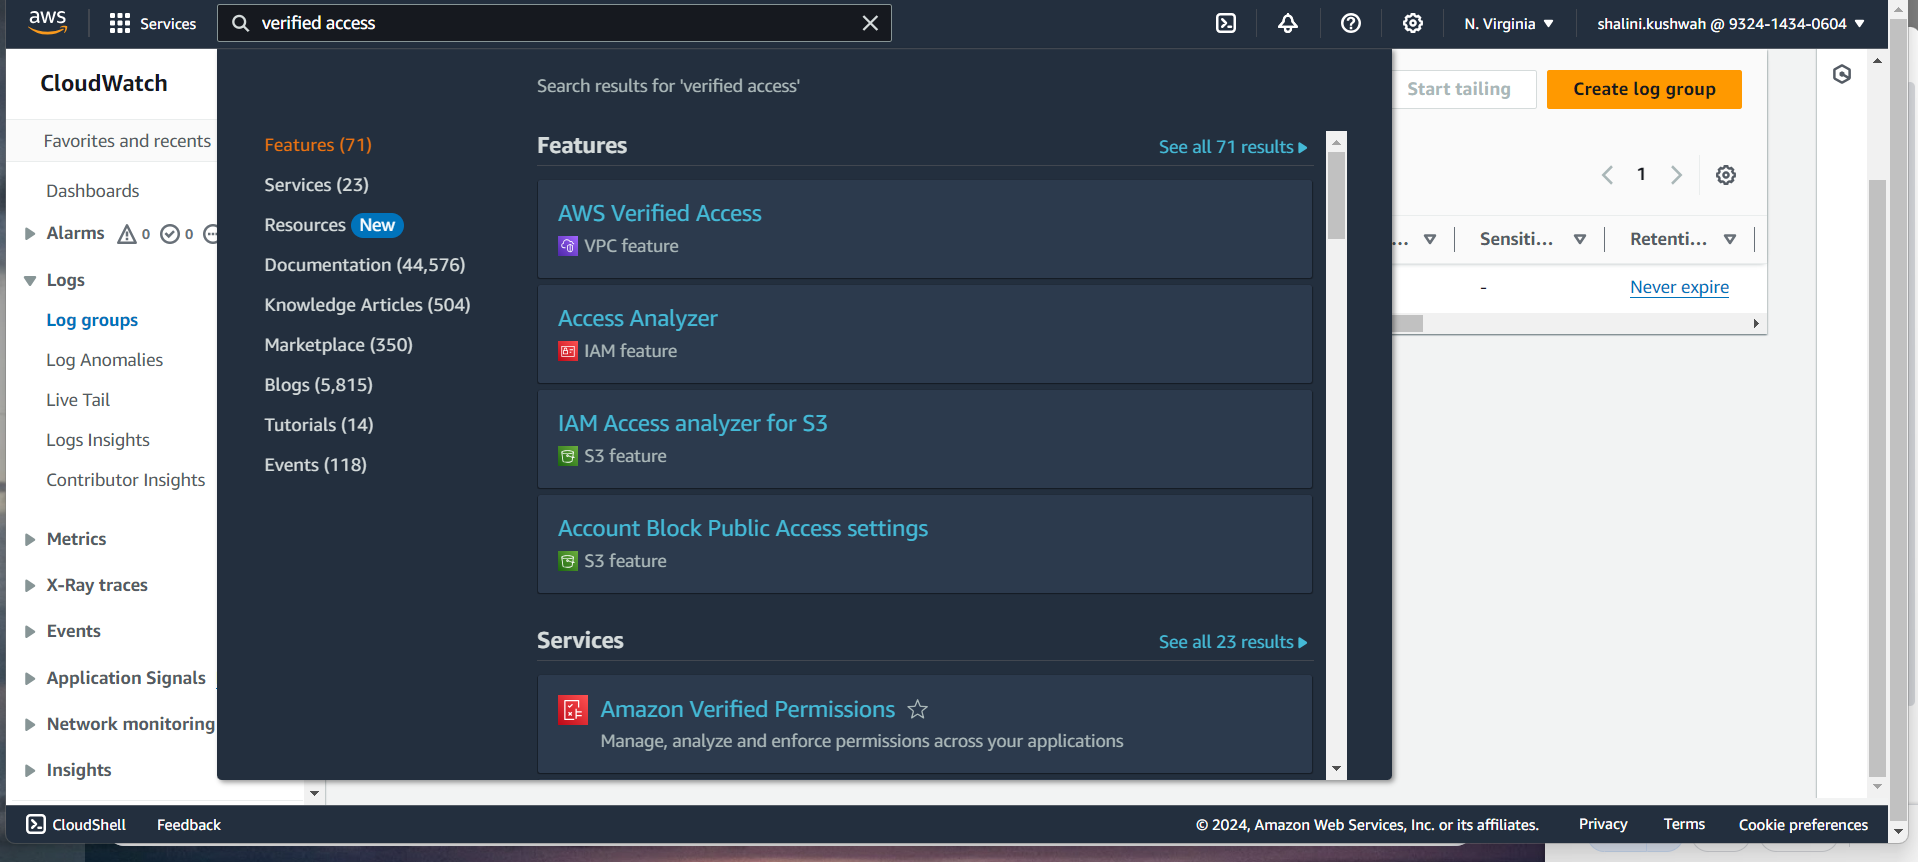Image resolution: width=1918 pixels, height=862 pixels.
Task: Expand the Application Signals section
Action: (x=30, y=679)
